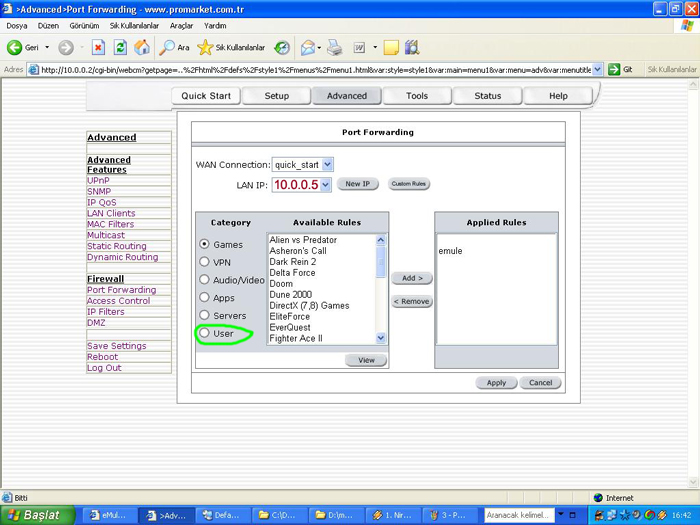Switch to the Tools tab

417,96
